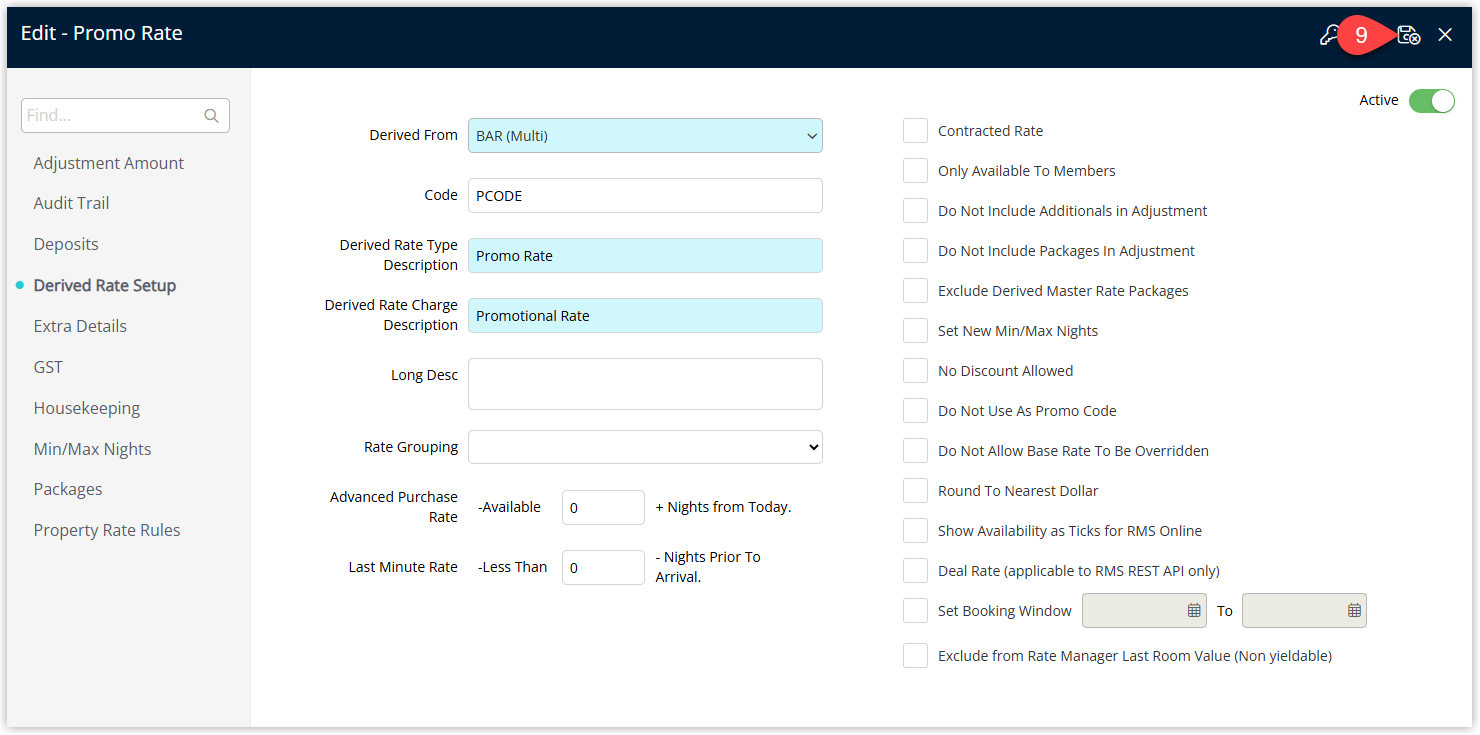Click booking window start date field
The image size is (1480, 735).
point(1144,610)
